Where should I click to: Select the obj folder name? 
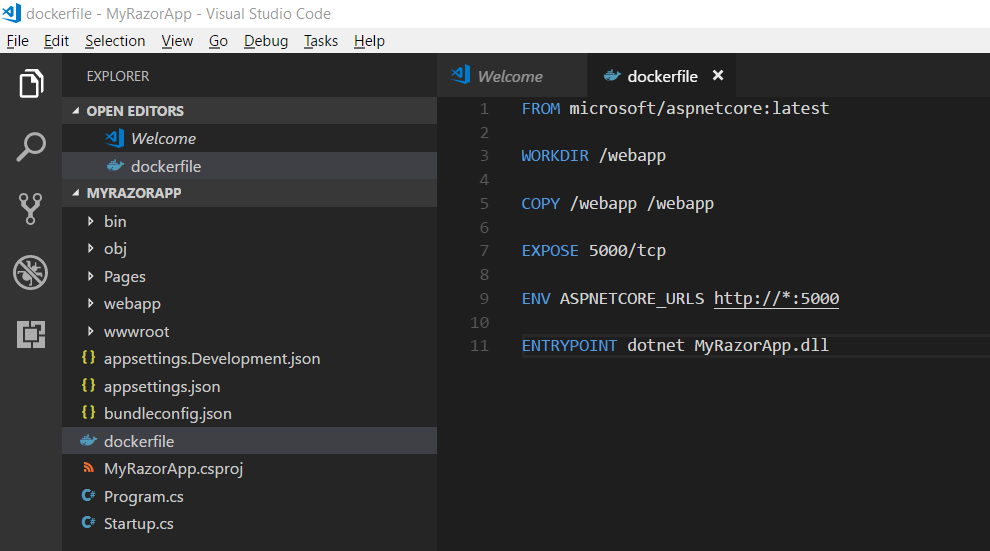pos(115,249)
